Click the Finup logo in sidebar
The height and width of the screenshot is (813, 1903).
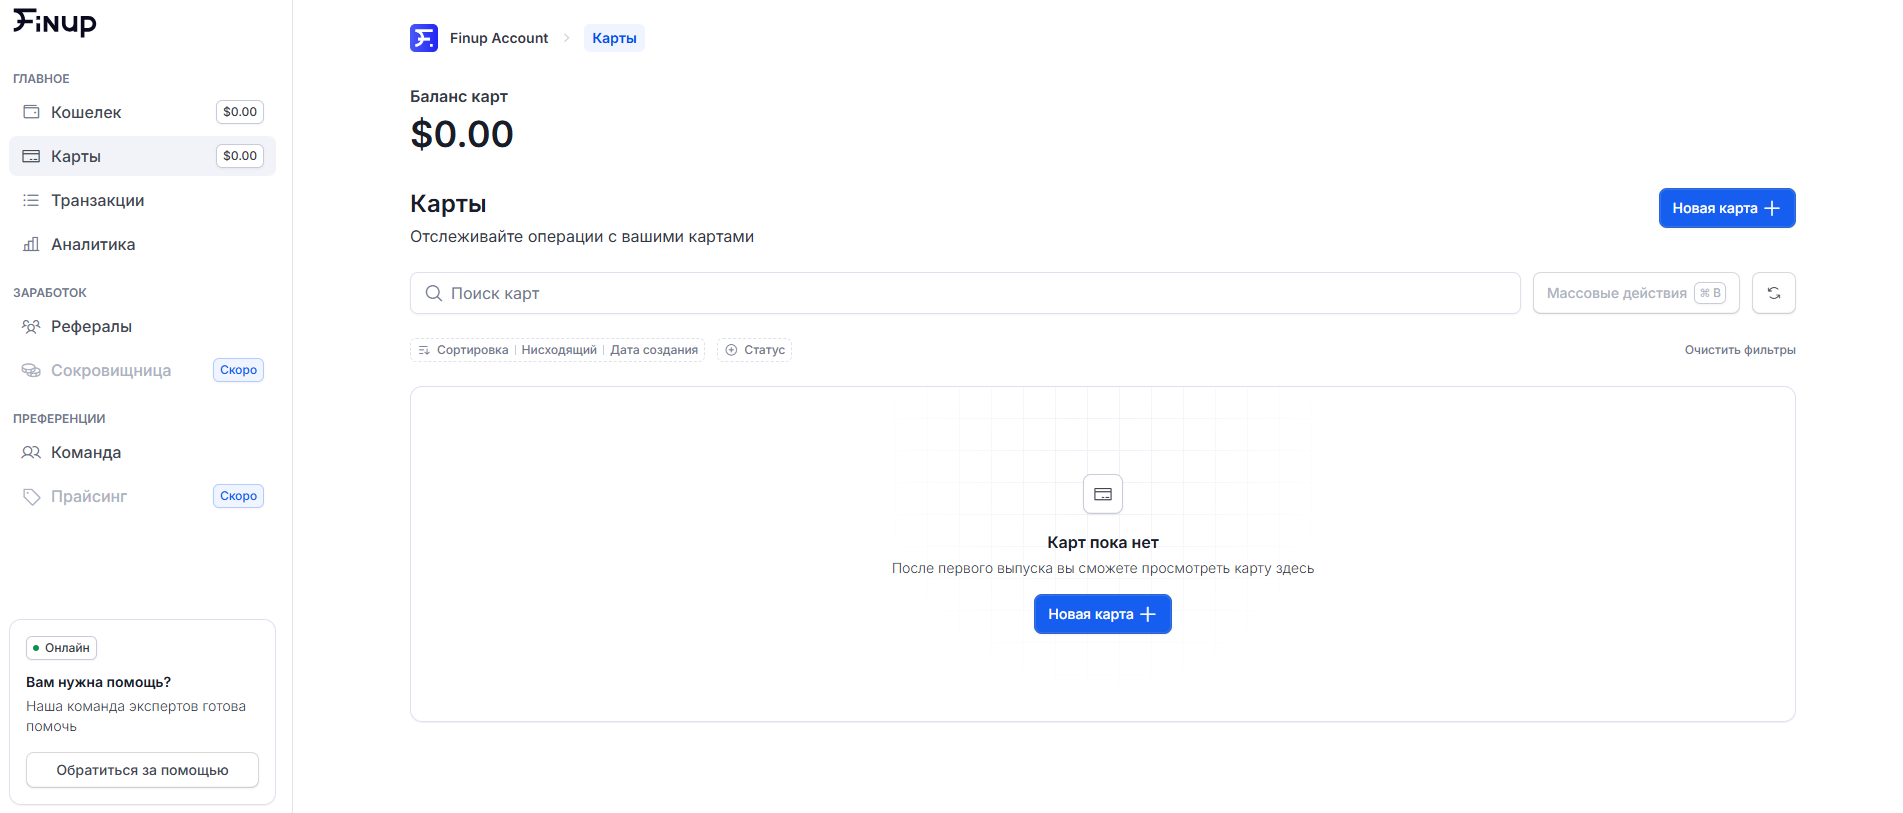(55, 22)
